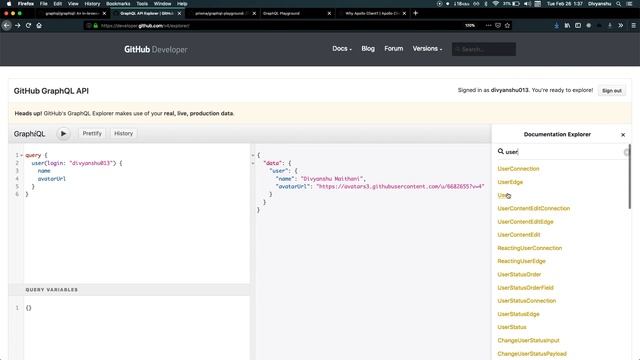Show more toolbar items with the overflow chevron
This screenshot has height=360, width=640.
(620, 25)
